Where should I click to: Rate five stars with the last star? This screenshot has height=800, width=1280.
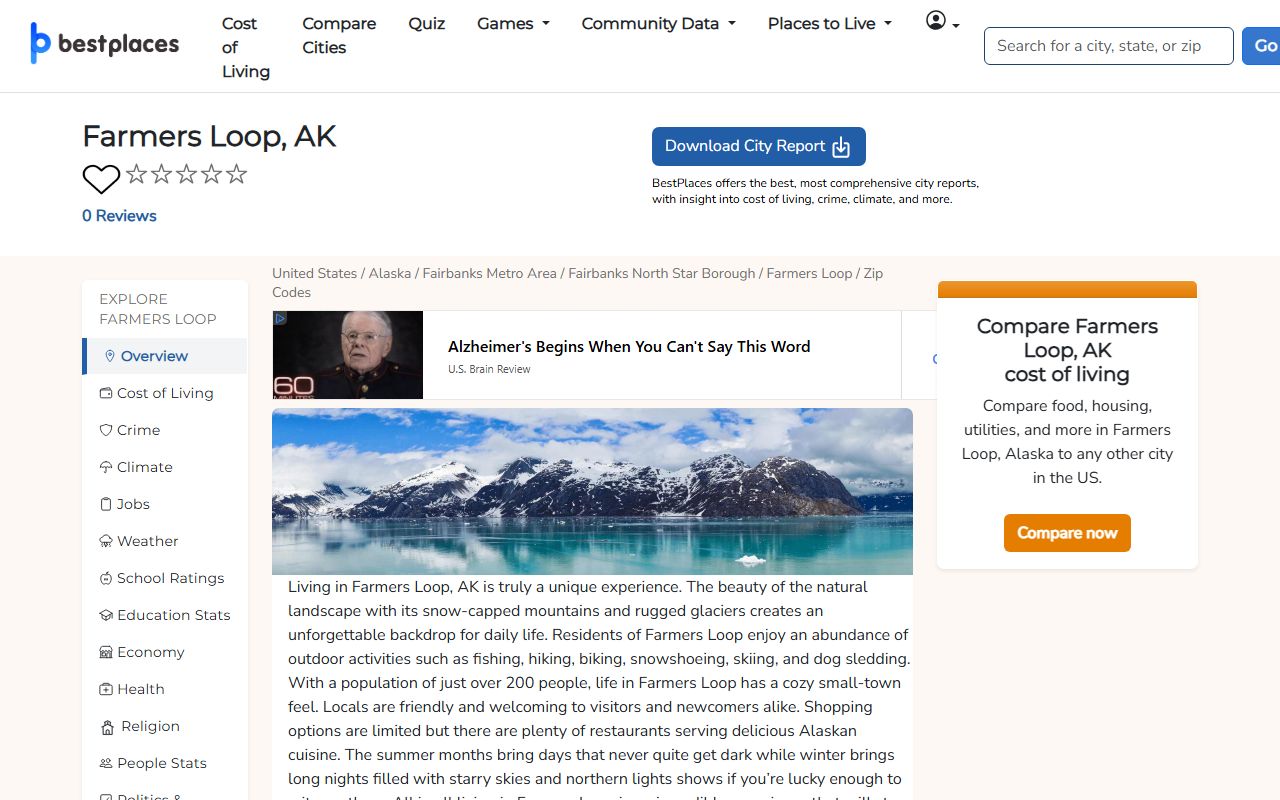pyautogui.click(x=236, y=175)
